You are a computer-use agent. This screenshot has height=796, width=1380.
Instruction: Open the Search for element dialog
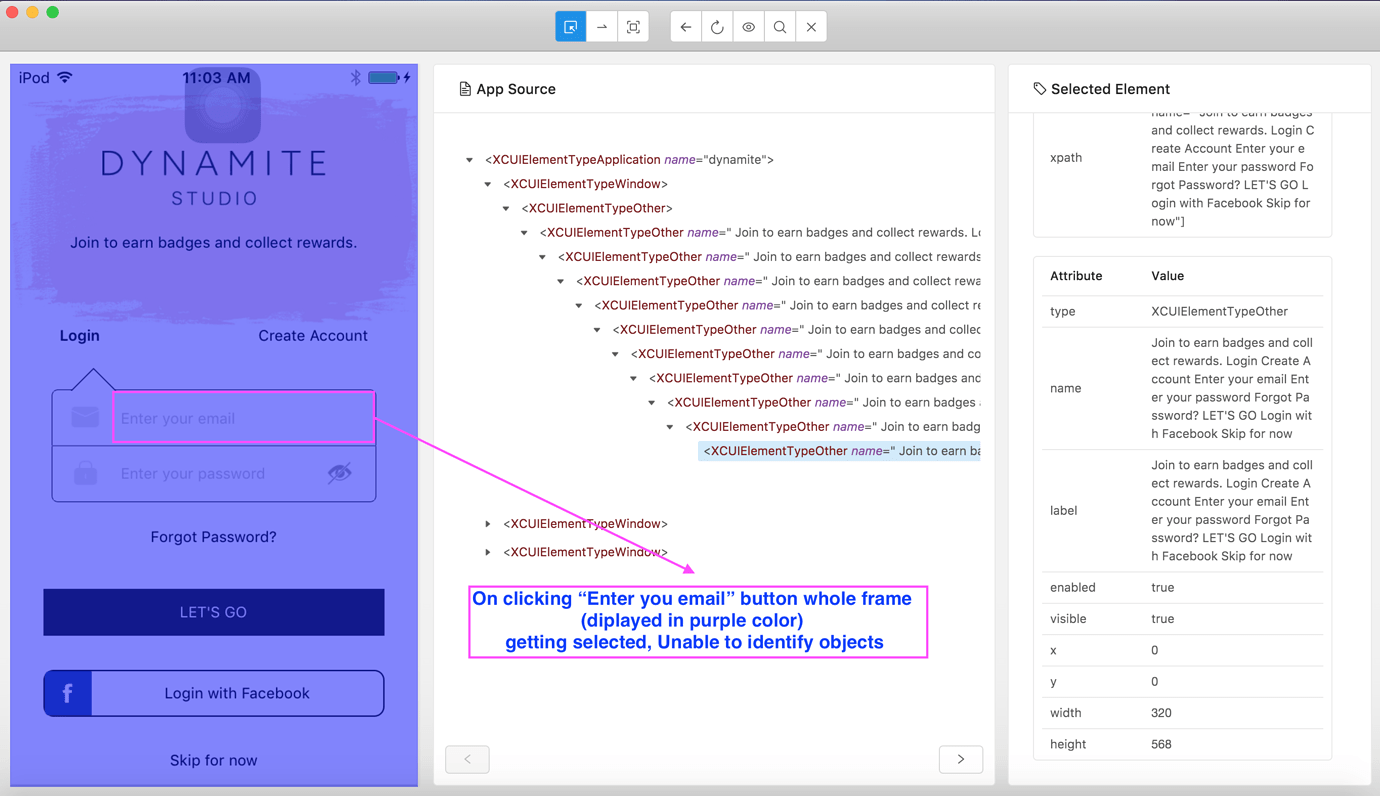[x=779, y=26]
